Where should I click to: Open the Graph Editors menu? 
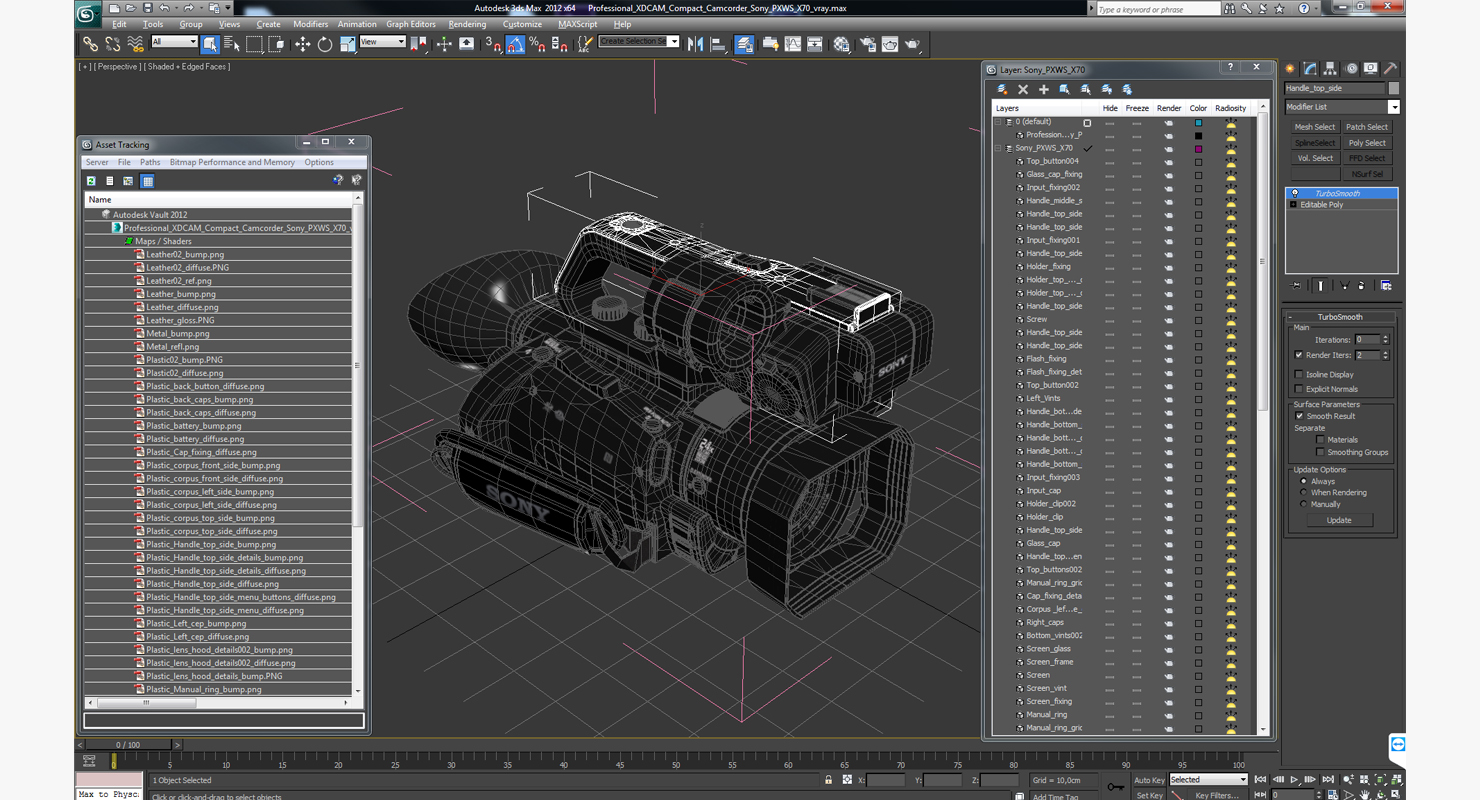[411, 24]
